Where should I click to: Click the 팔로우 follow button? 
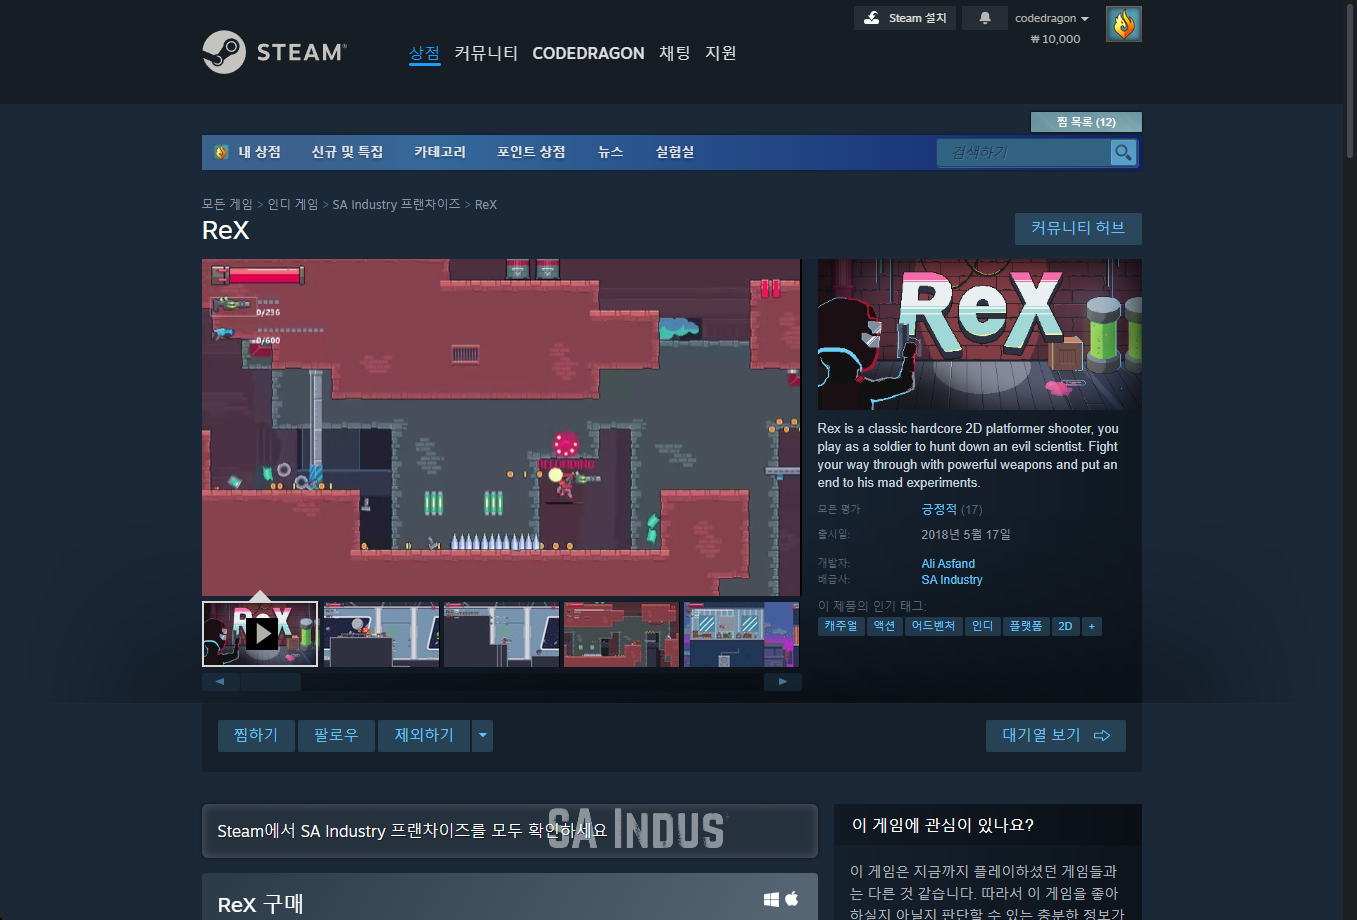[x=336, y=735]
